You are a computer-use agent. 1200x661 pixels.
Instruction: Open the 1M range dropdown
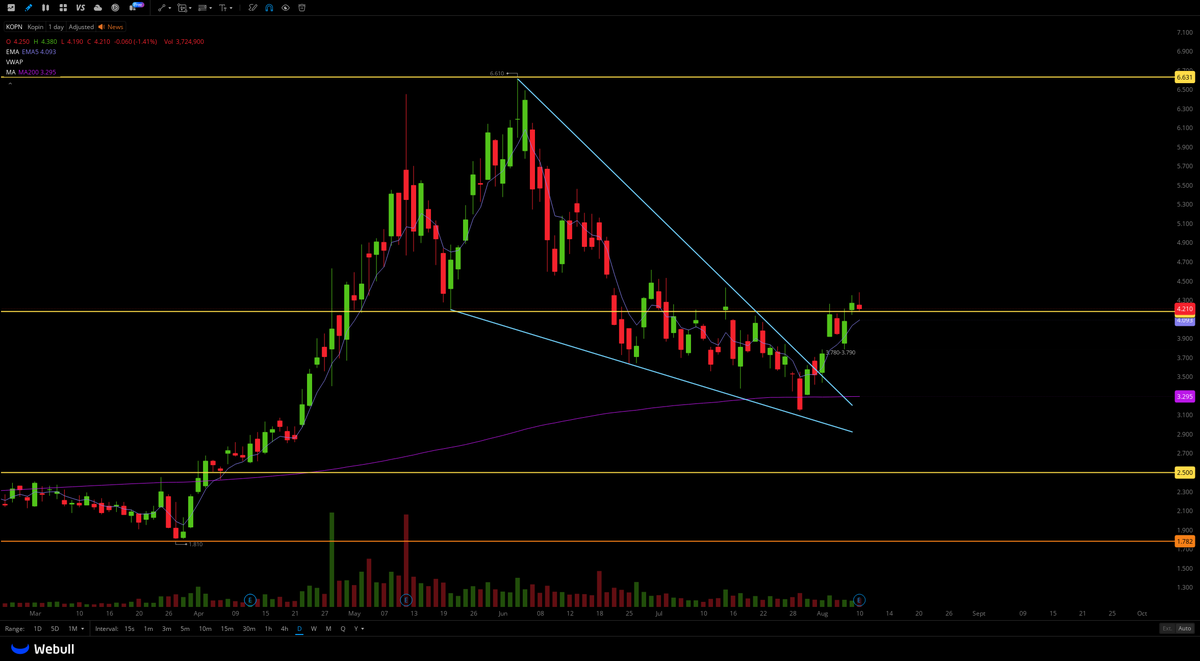76,629
